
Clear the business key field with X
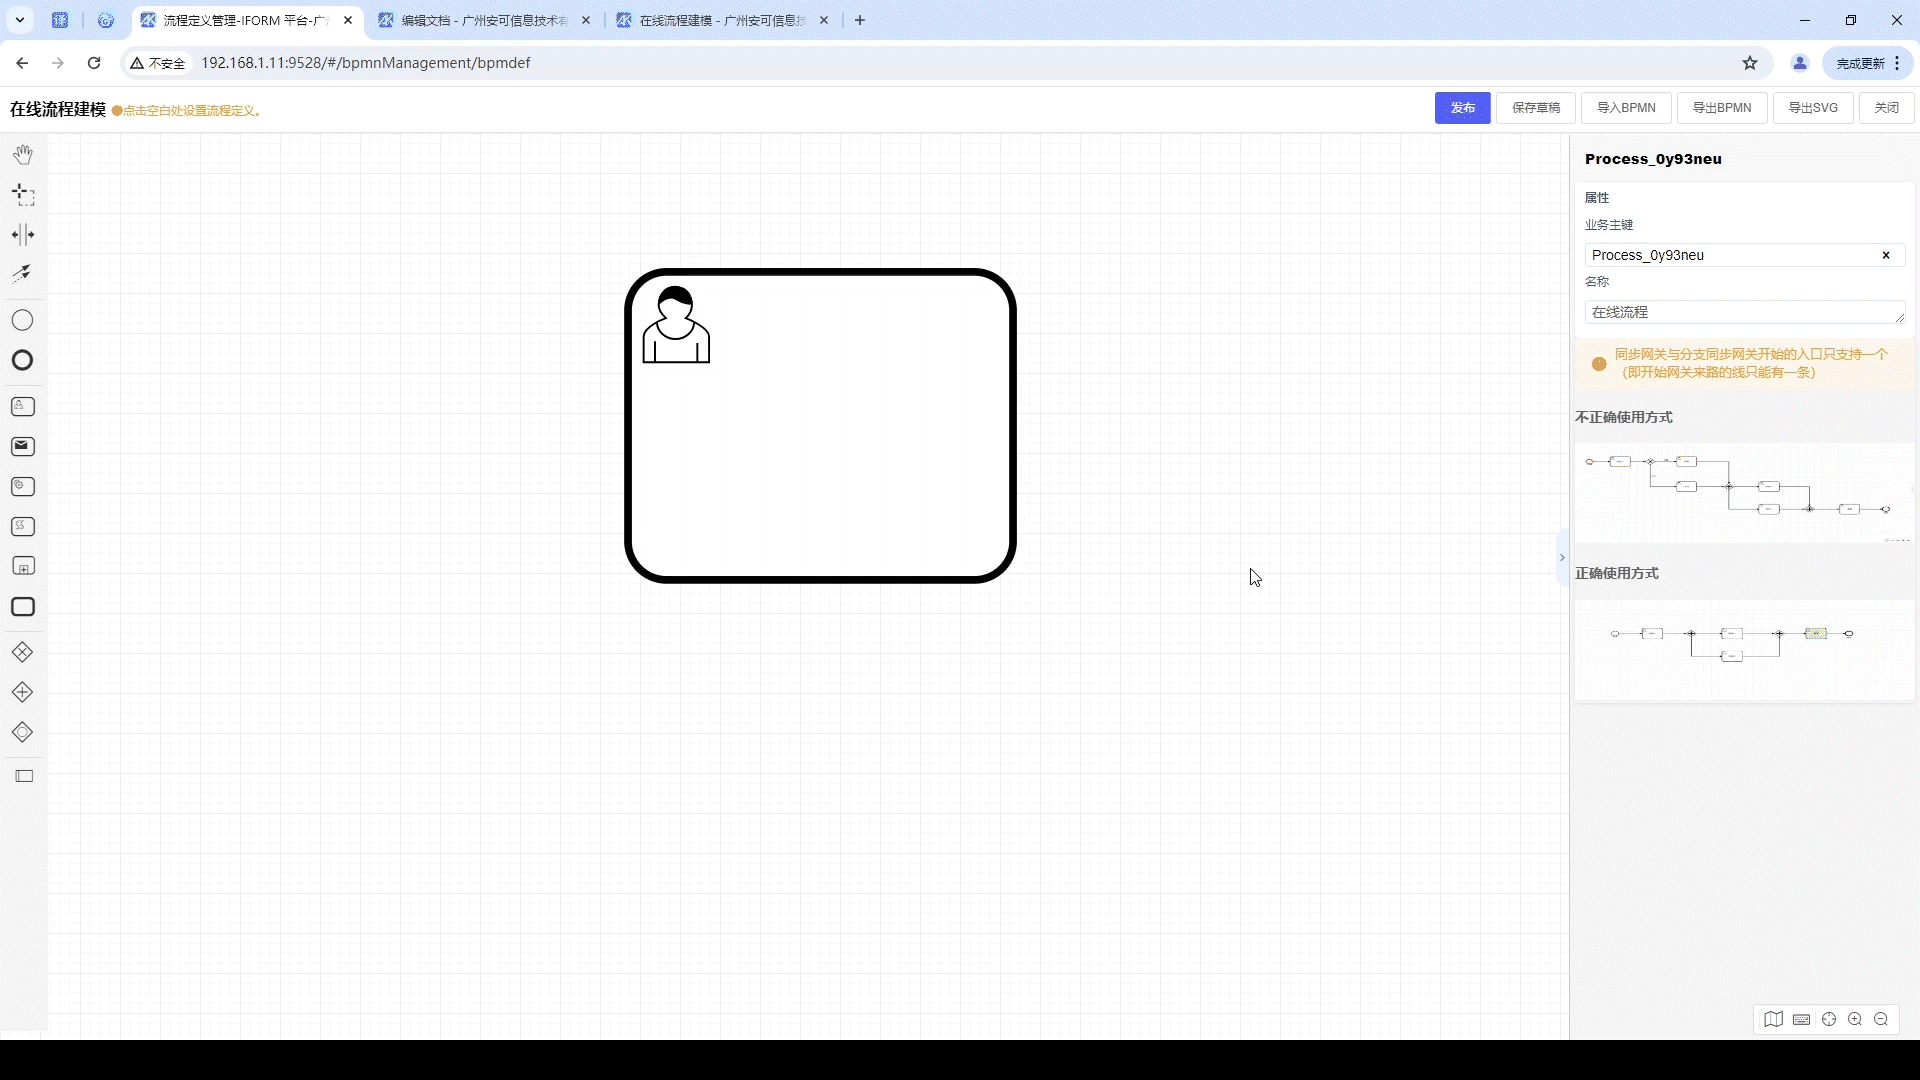pos(1886,255)
